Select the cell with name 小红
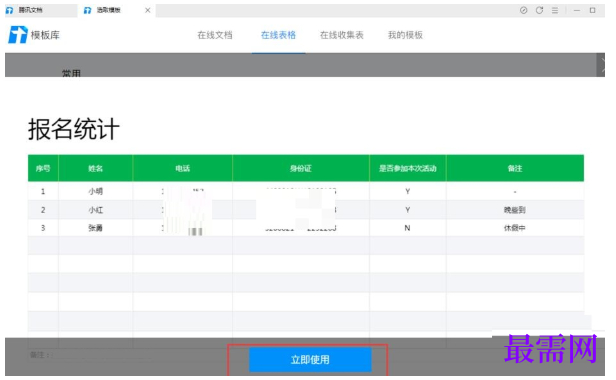Screen dimensions: 616x380 coord(95,210)
